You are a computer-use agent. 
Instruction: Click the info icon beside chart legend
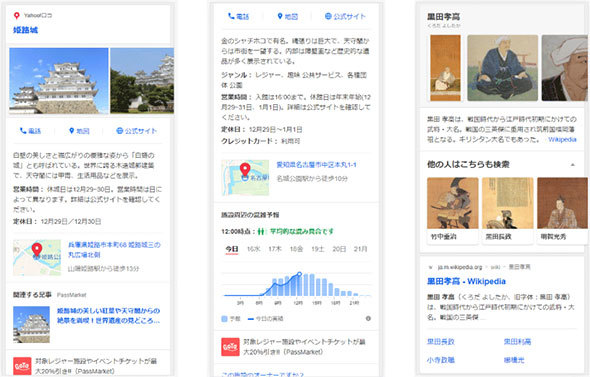pyautogui.click(x=368, y=318)
